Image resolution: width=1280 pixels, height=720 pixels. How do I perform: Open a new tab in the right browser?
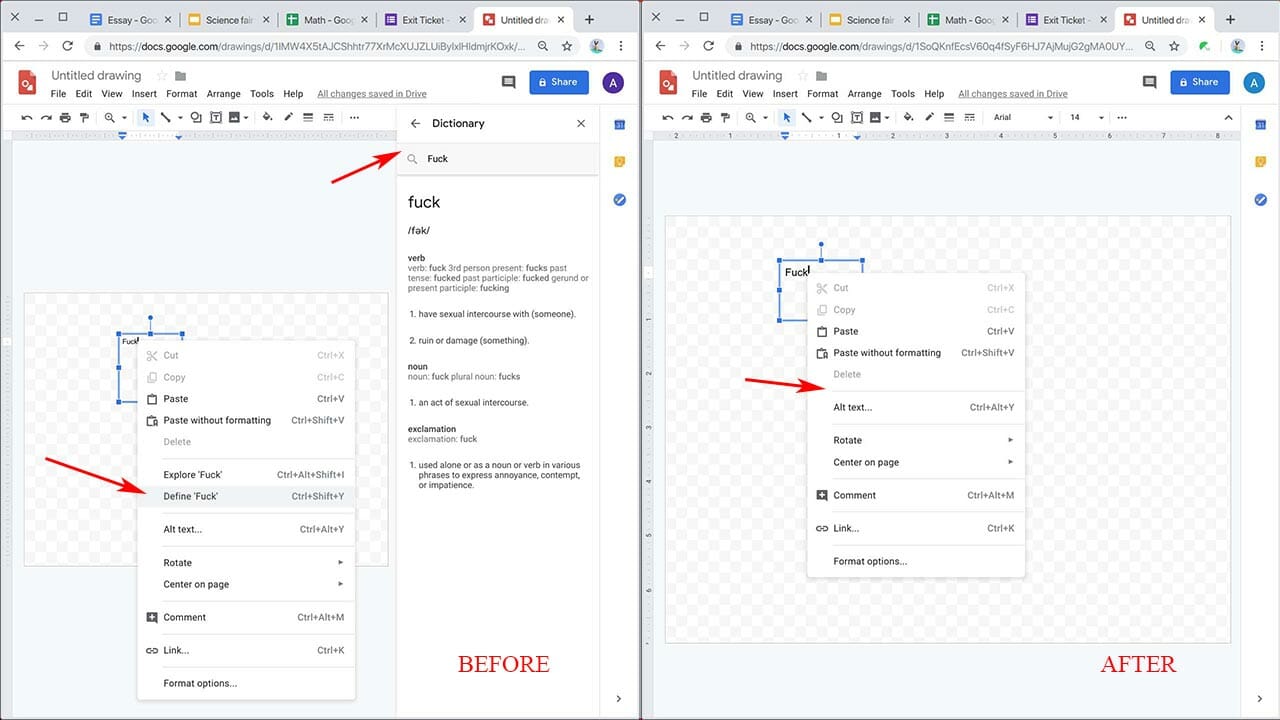pyautogui.click(x=1230, y=20)
